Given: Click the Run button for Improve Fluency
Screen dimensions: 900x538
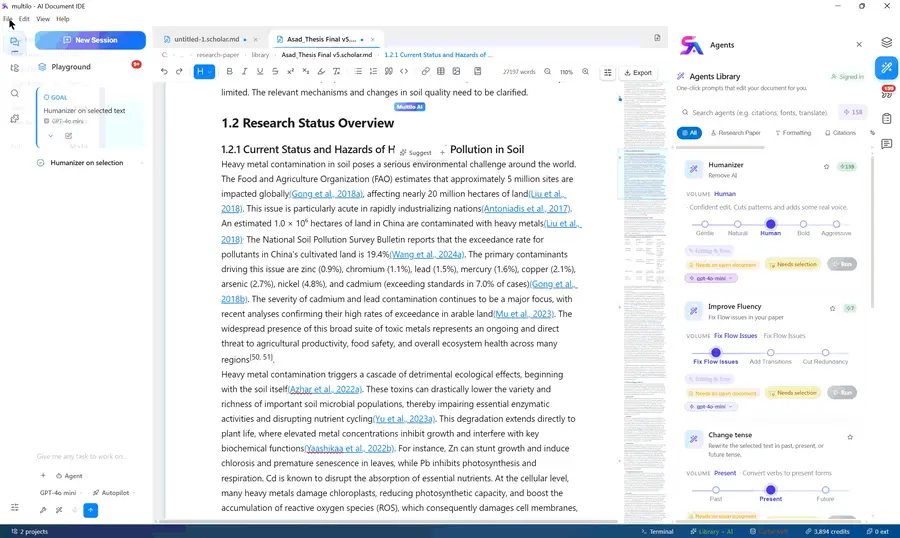Looking at the screenshot, I should pyautogui.click(x=842, y=393).
